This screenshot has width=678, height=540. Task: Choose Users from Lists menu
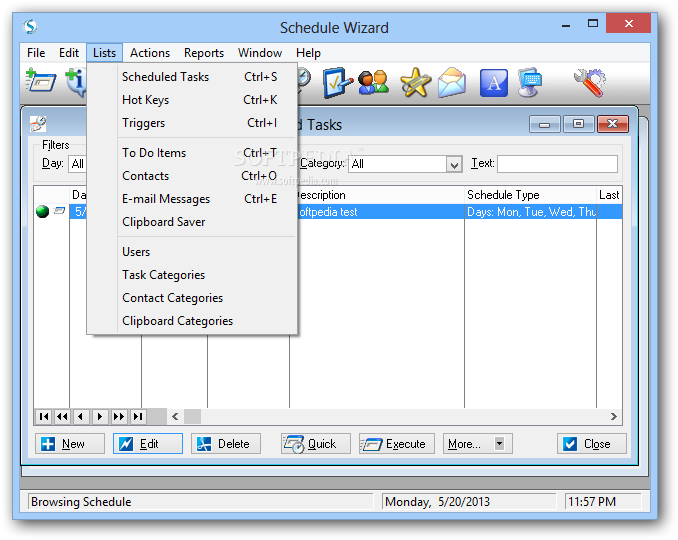(x=192, y=252)
